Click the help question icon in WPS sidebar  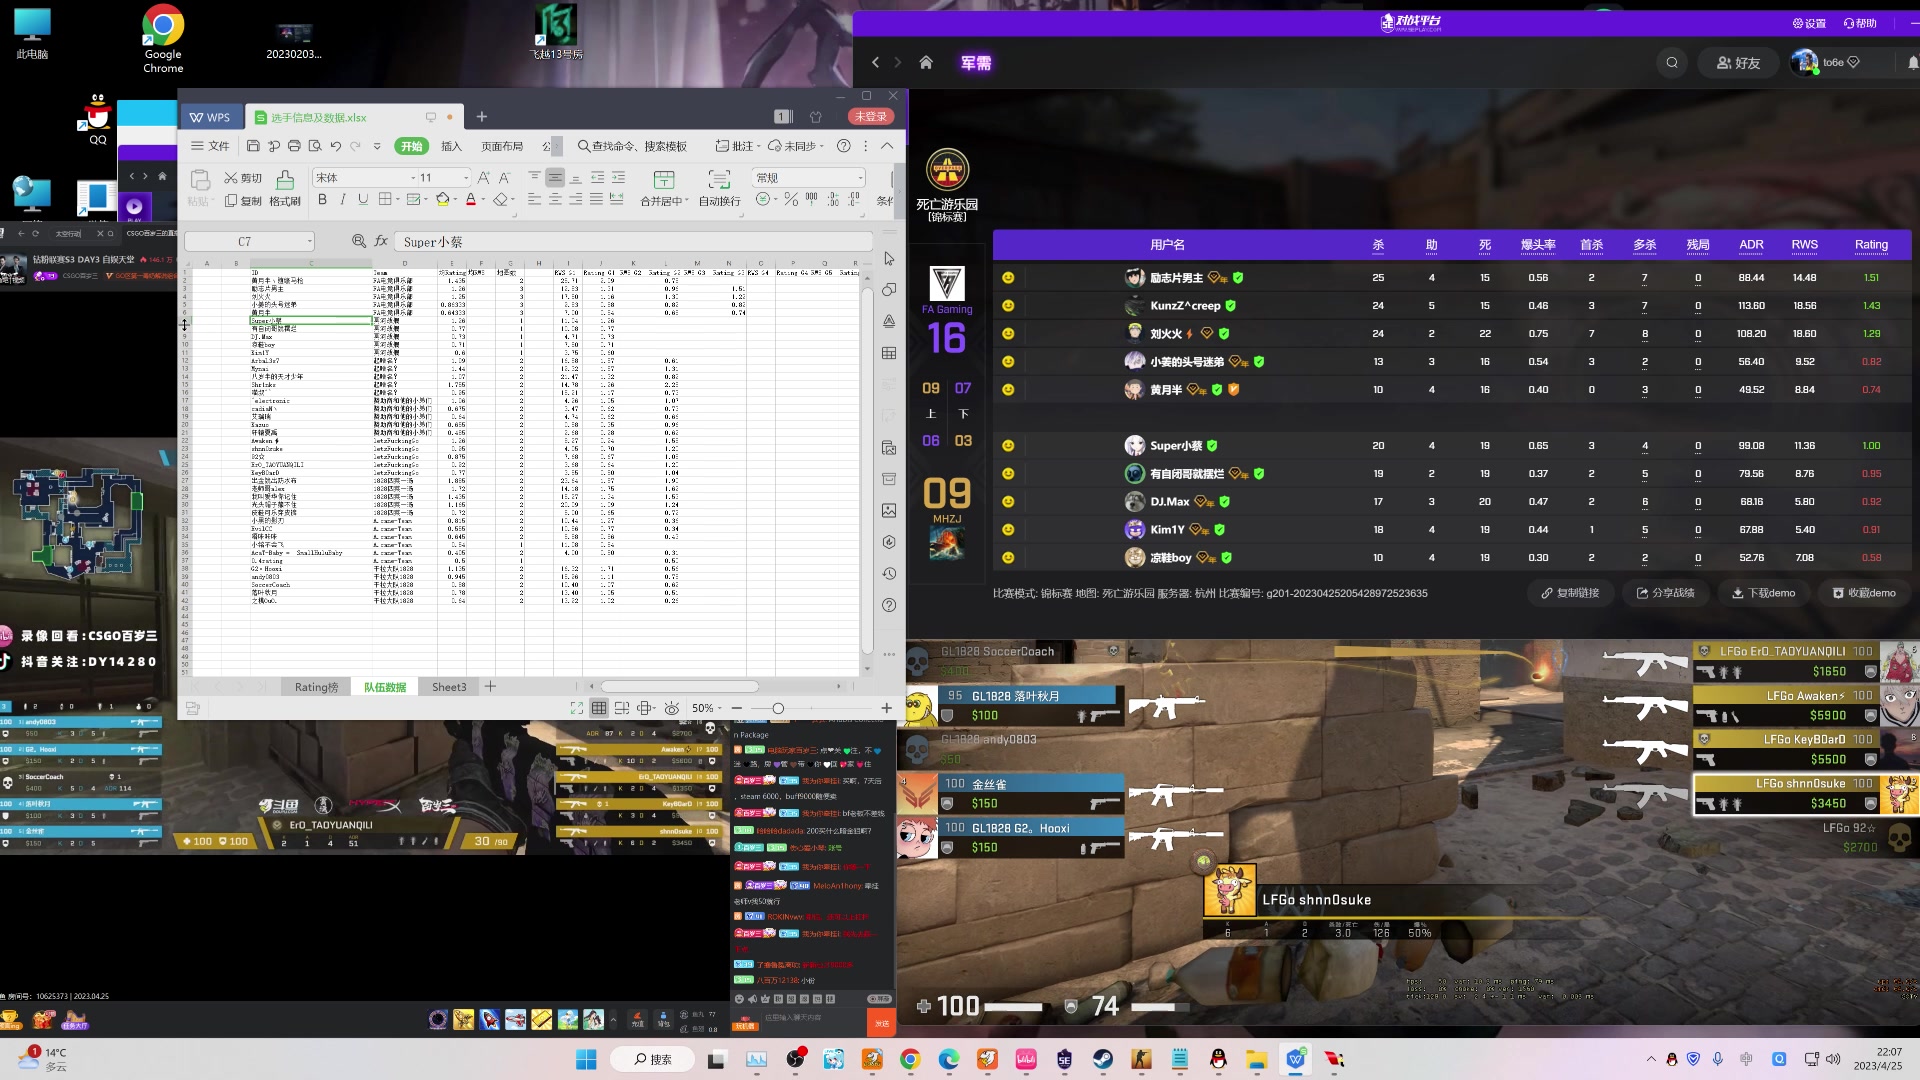click(889, 606)
